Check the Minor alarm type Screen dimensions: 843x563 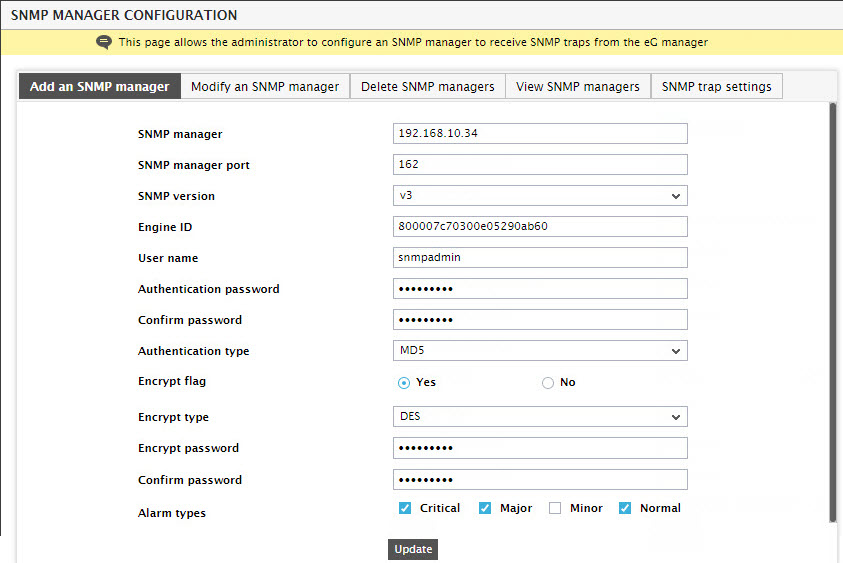click(x=555, y=508)
